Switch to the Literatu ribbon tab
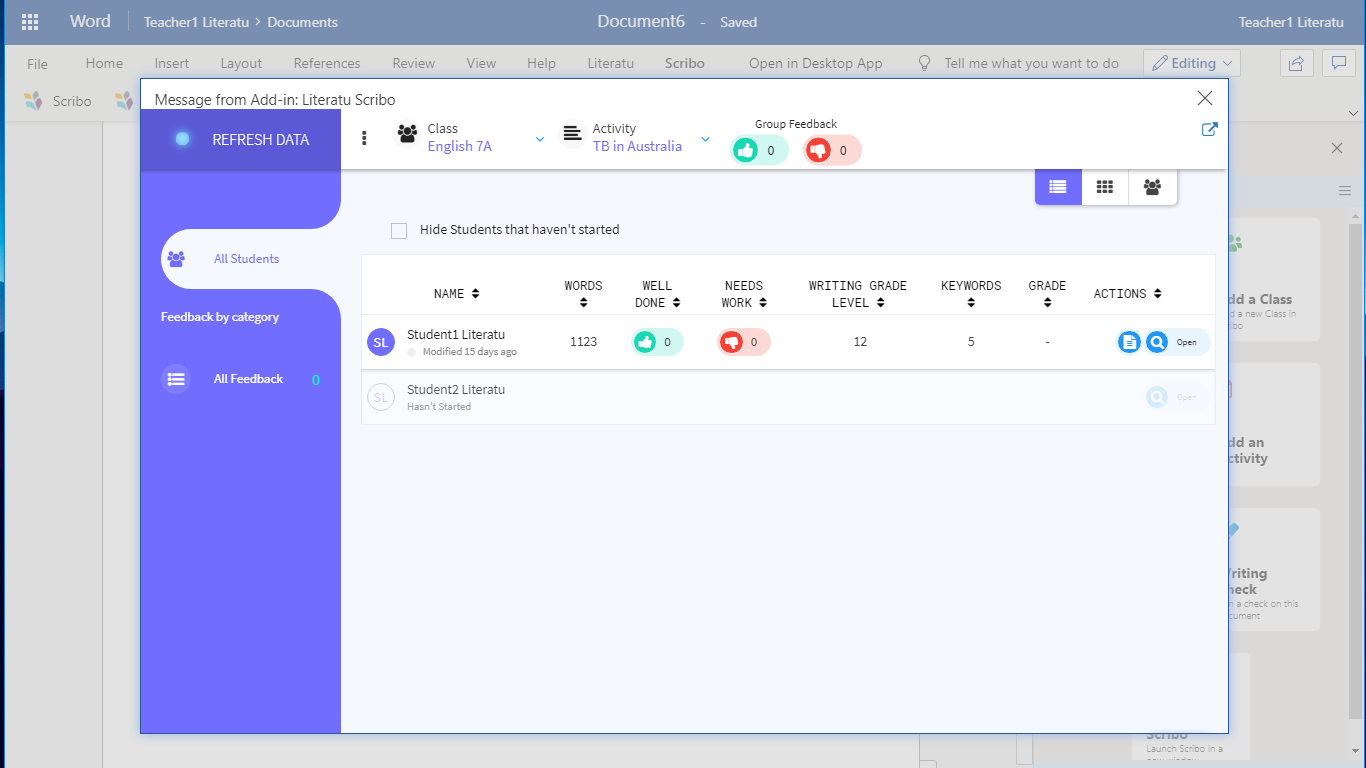 611,63
